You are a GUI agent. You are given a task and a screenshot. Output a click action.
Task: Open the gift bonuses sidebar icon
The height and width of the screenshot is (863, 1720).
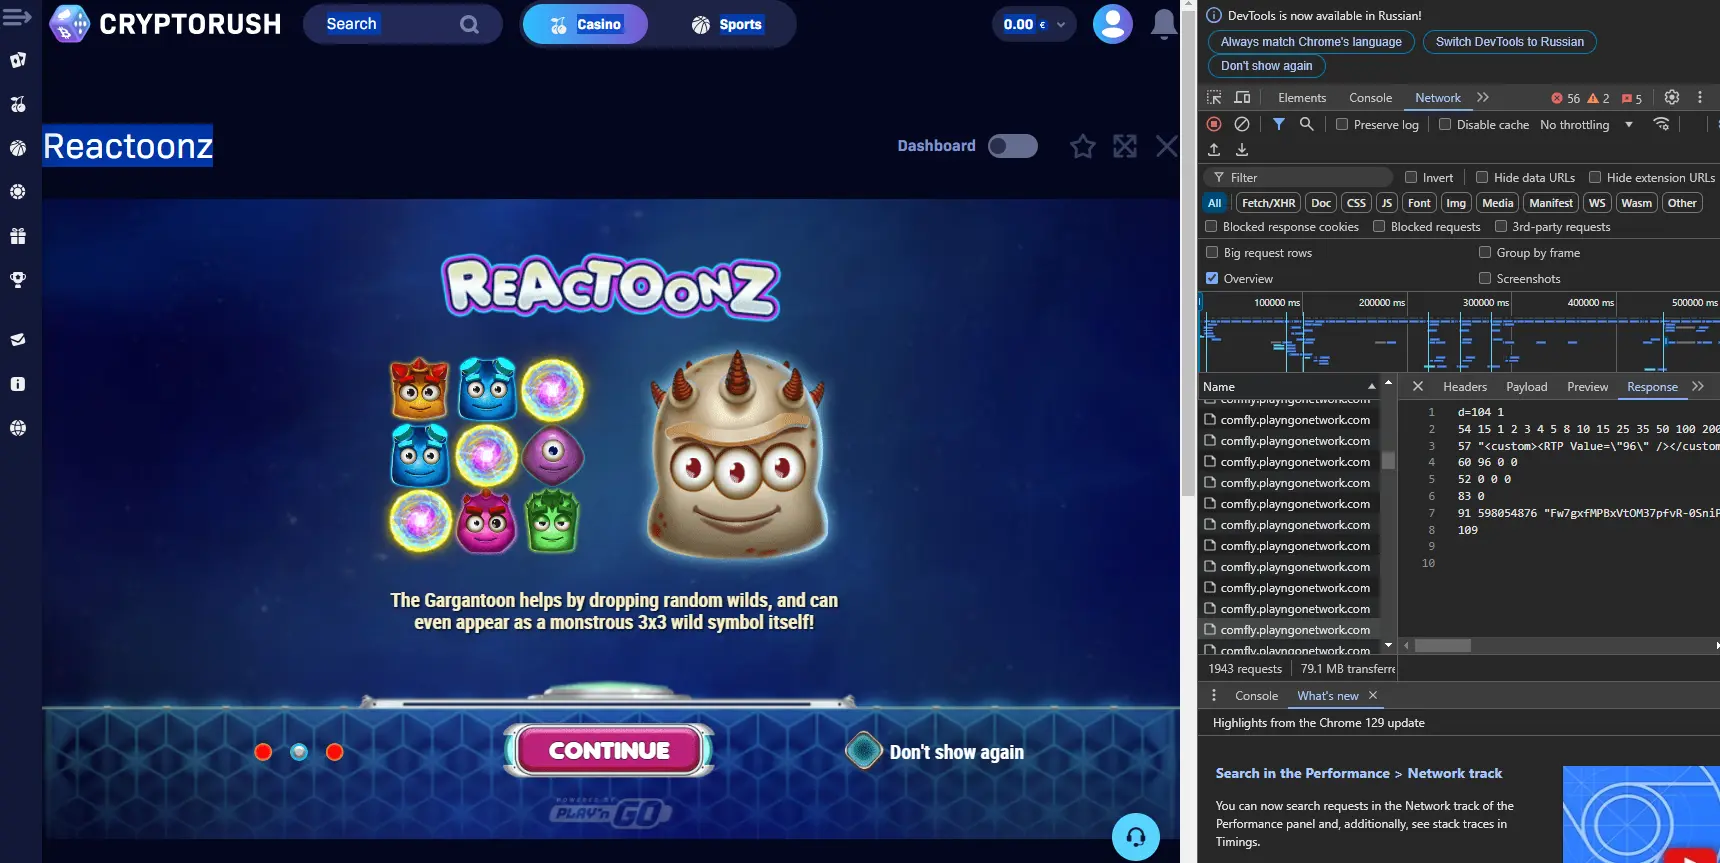point(18,236)
